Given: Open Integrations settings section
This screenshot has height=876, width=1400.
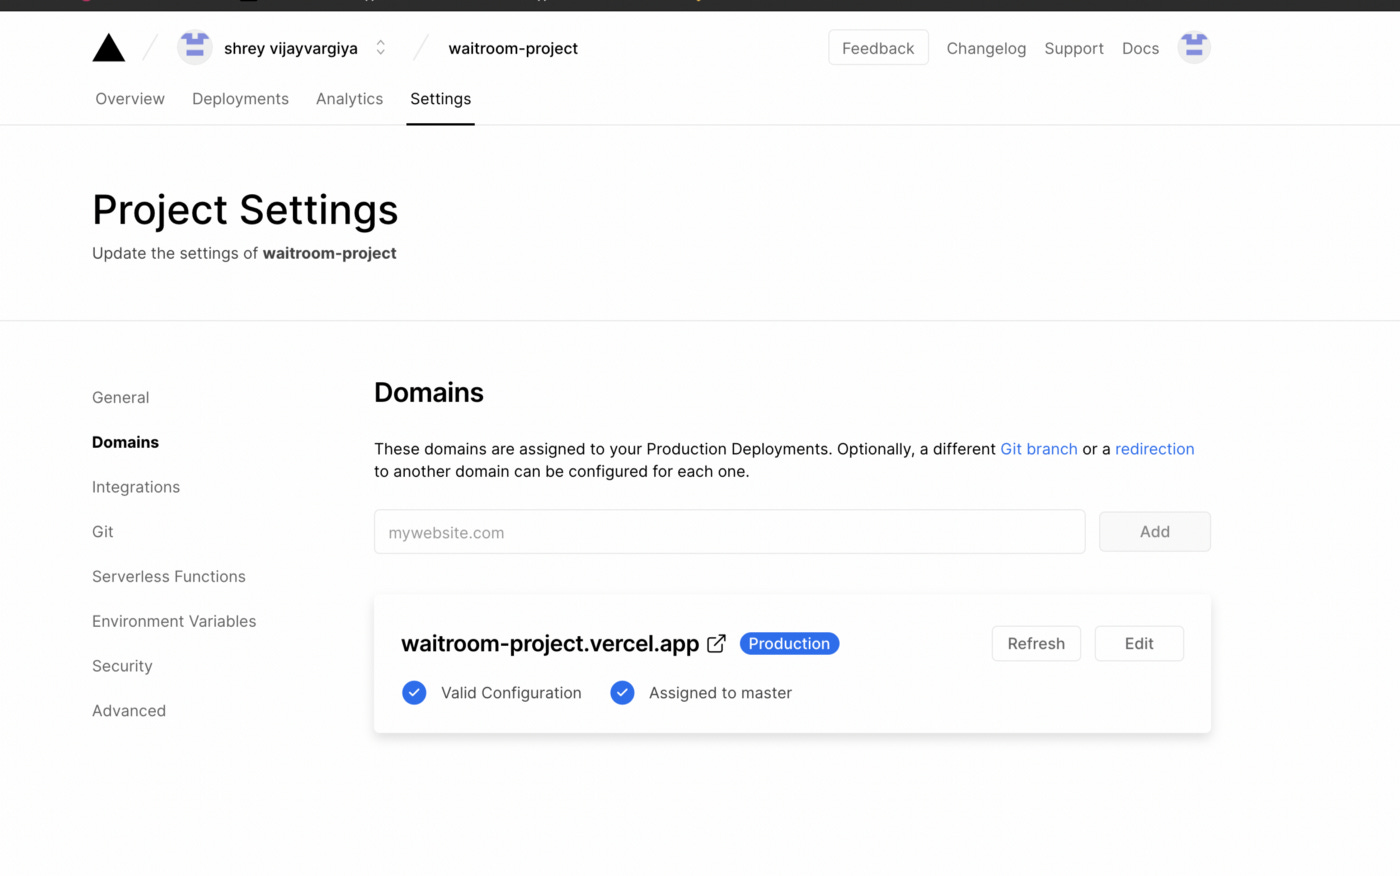Looking at the screenshot, I should pos(136,487).
